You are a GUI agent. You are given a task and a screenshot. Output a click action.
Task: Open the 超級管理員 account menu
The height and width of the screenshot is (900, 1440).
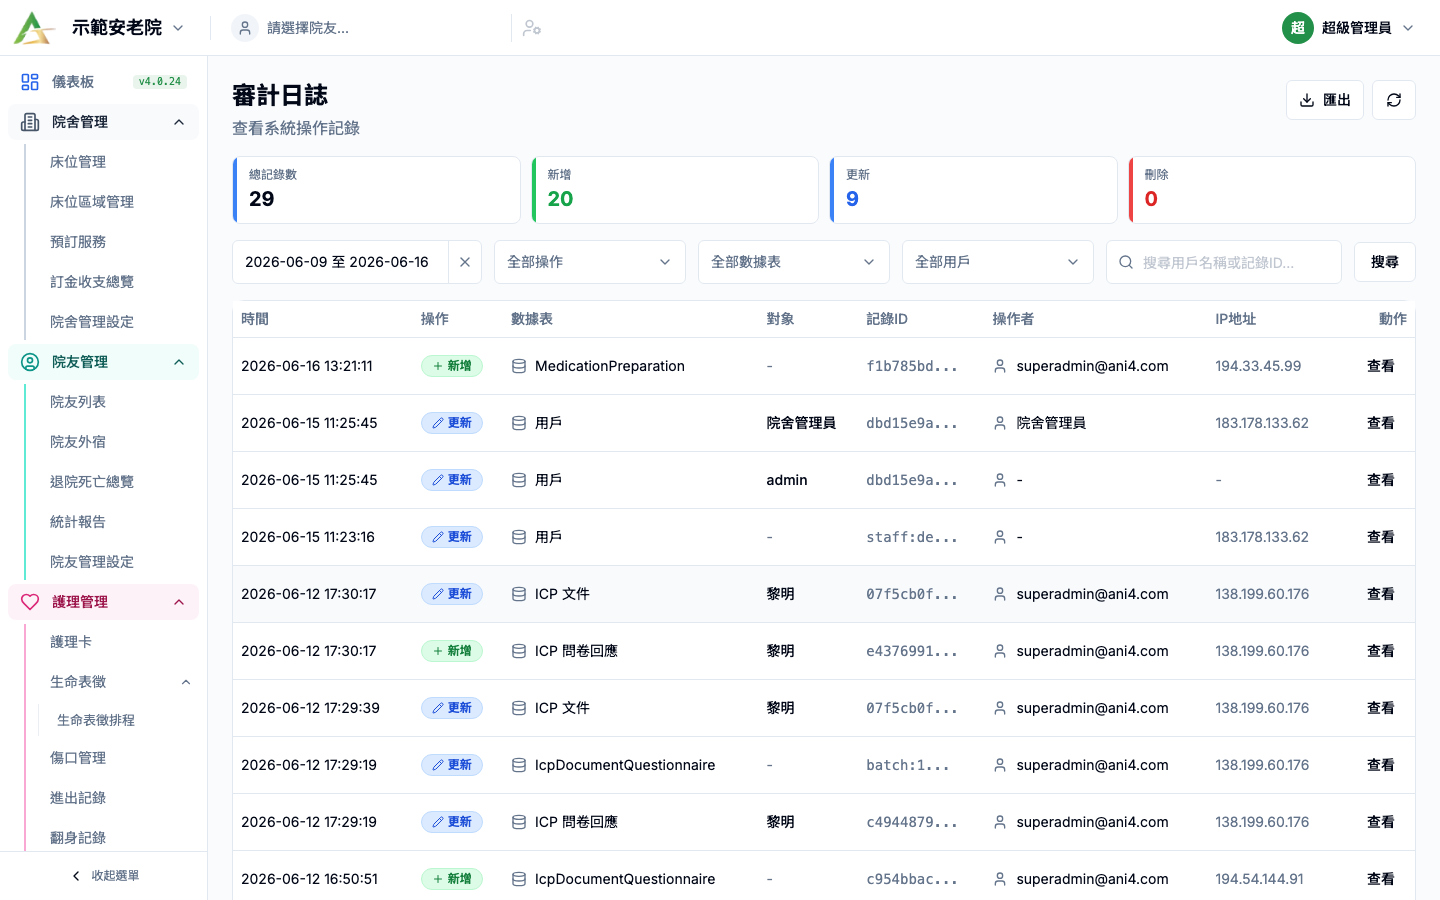[1348, 28]
